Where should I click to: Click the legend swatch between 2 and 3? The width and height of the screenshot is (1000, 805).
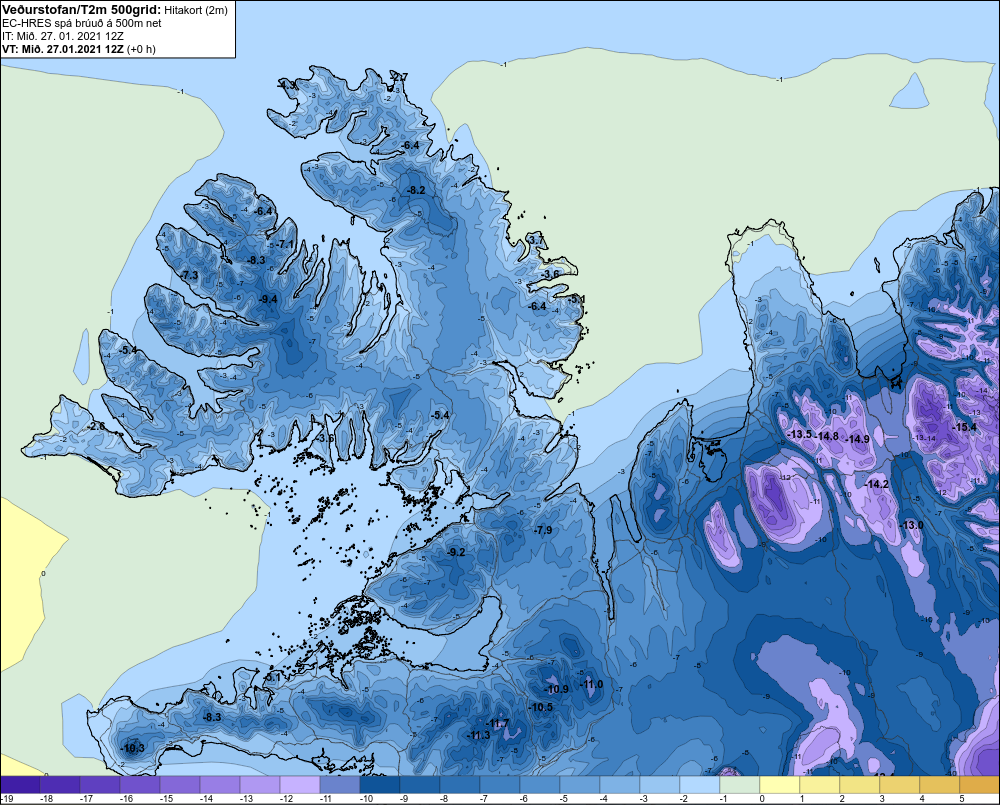pyautogui.click(x=860, y=785)
